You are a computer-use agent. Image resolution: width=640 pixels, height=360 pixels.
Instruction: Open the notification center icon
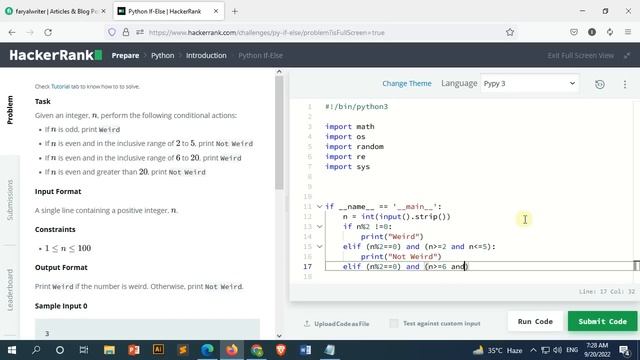click(x=624, y=350)
